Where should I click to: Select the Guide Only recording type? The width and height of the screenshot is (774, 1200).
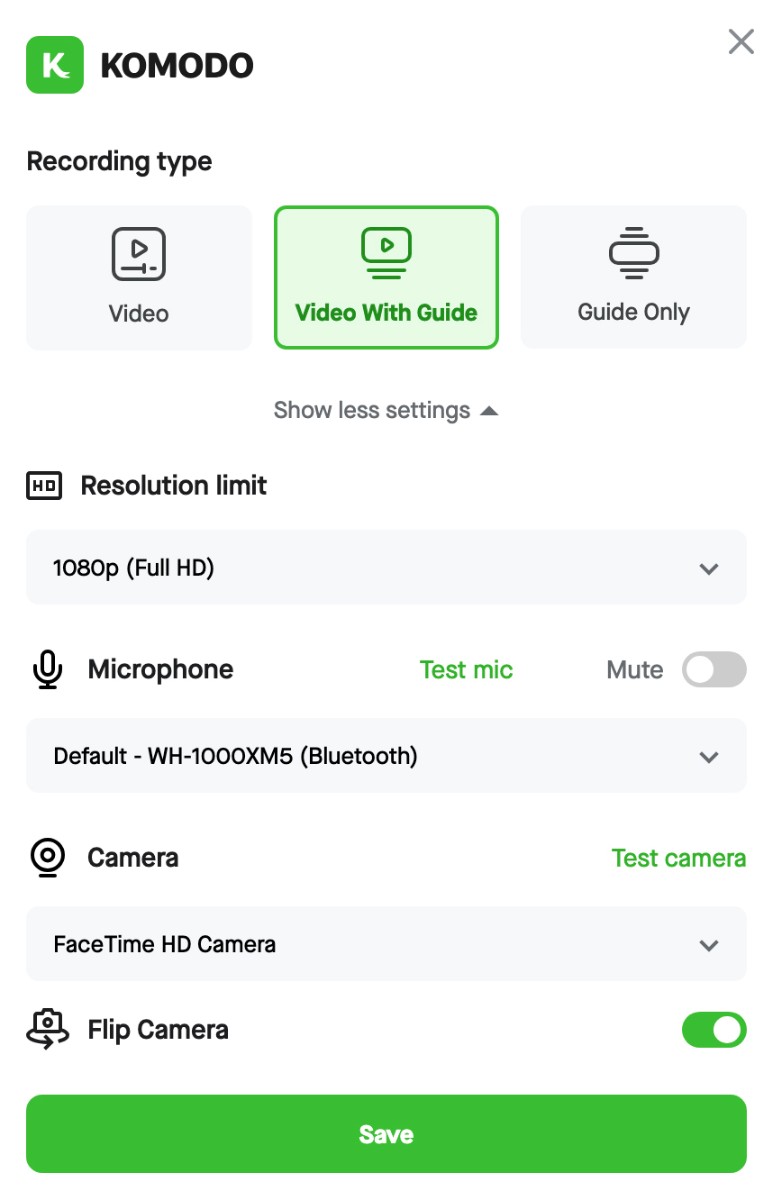tap(634, 278)
